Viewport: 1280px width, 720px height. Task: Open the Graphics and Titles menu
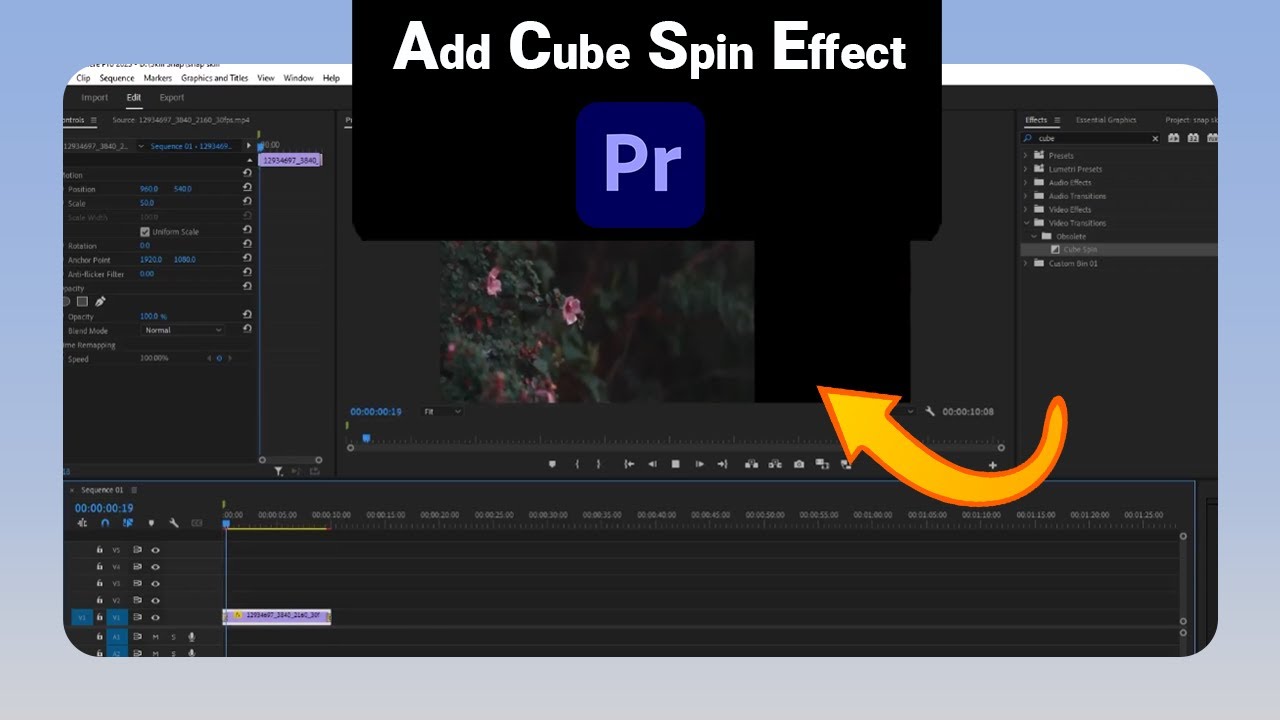point(215,78)
